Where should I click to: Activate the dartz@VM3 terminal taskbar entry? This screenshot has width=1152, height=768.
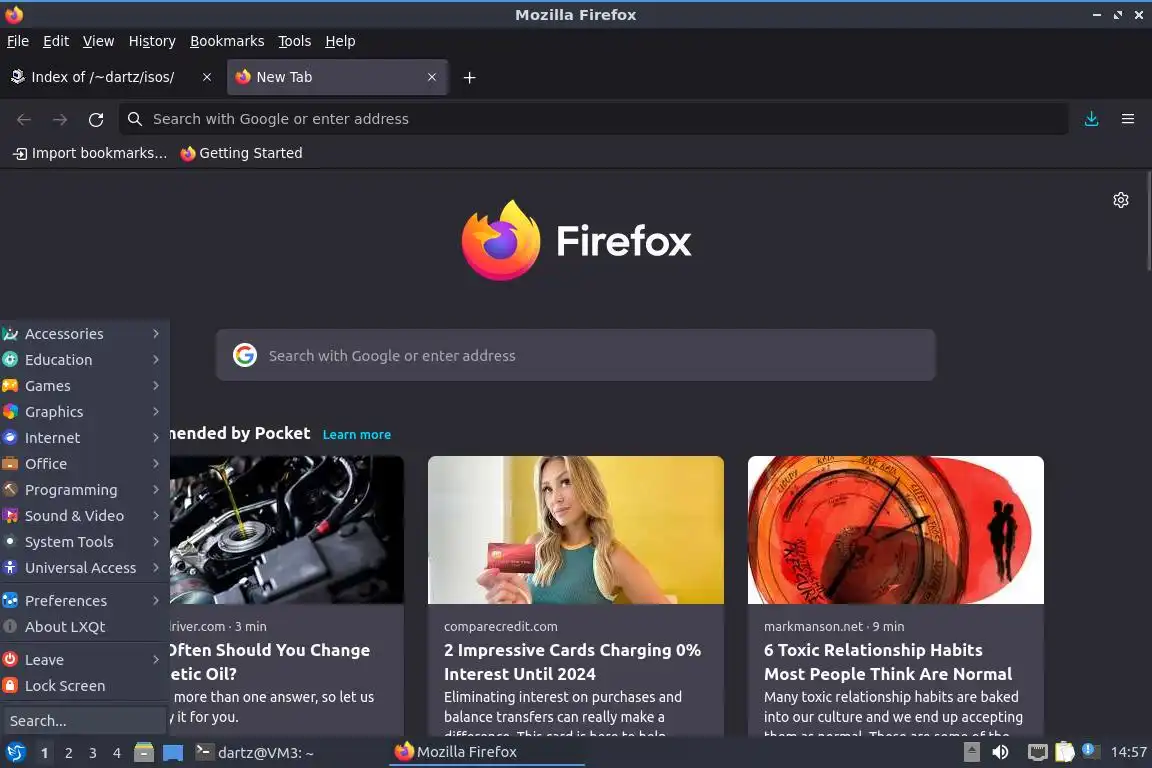[288, 753]
